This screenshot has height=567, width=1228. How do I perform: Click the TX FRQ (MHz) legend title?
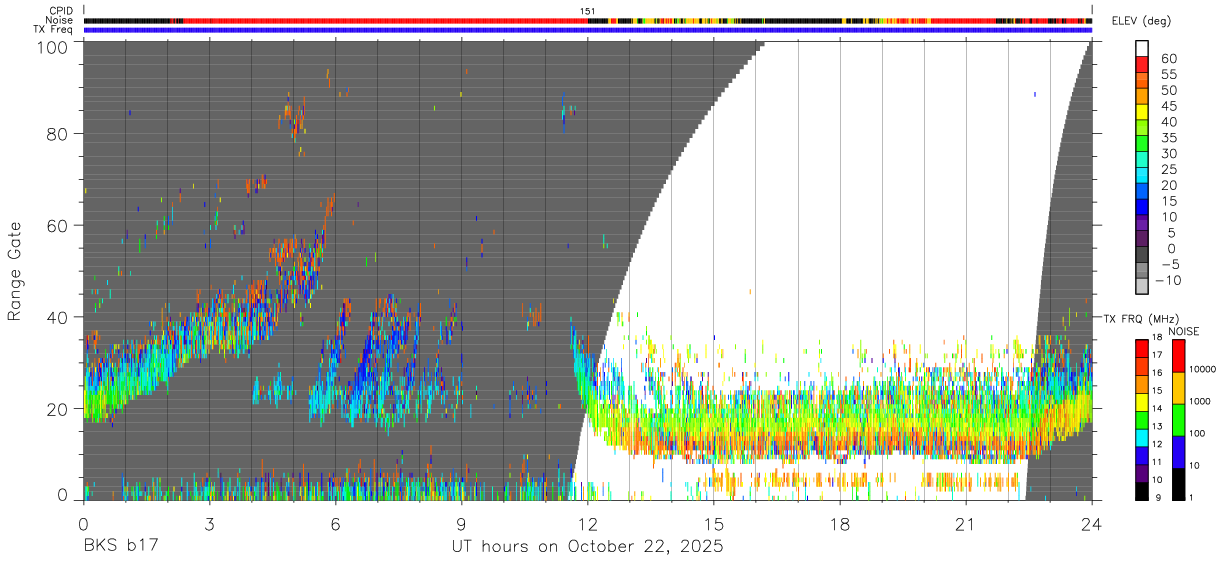[x=1139, y=318]
